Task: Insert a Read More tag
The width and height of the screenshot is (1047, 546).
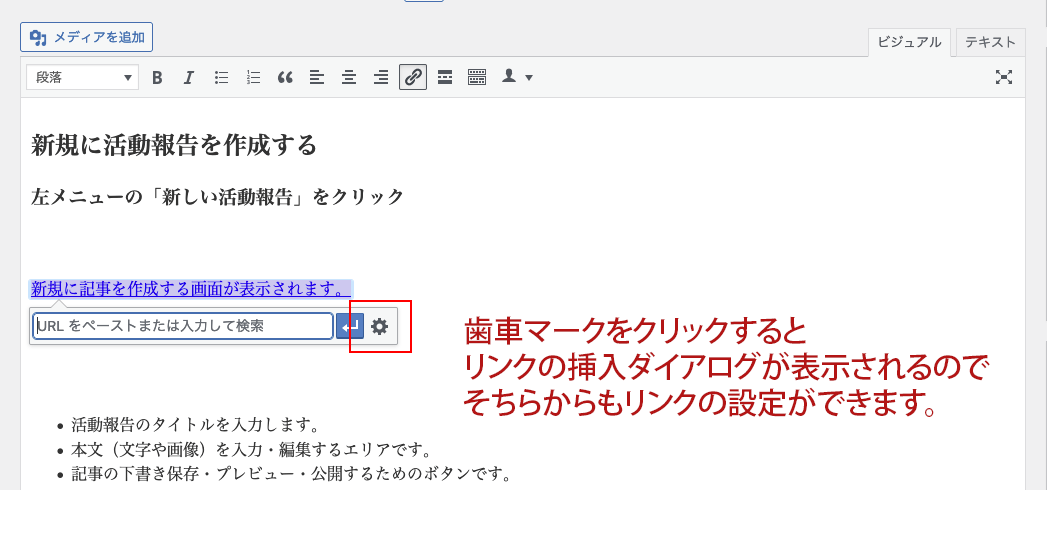Action: (x=445, y=77)
